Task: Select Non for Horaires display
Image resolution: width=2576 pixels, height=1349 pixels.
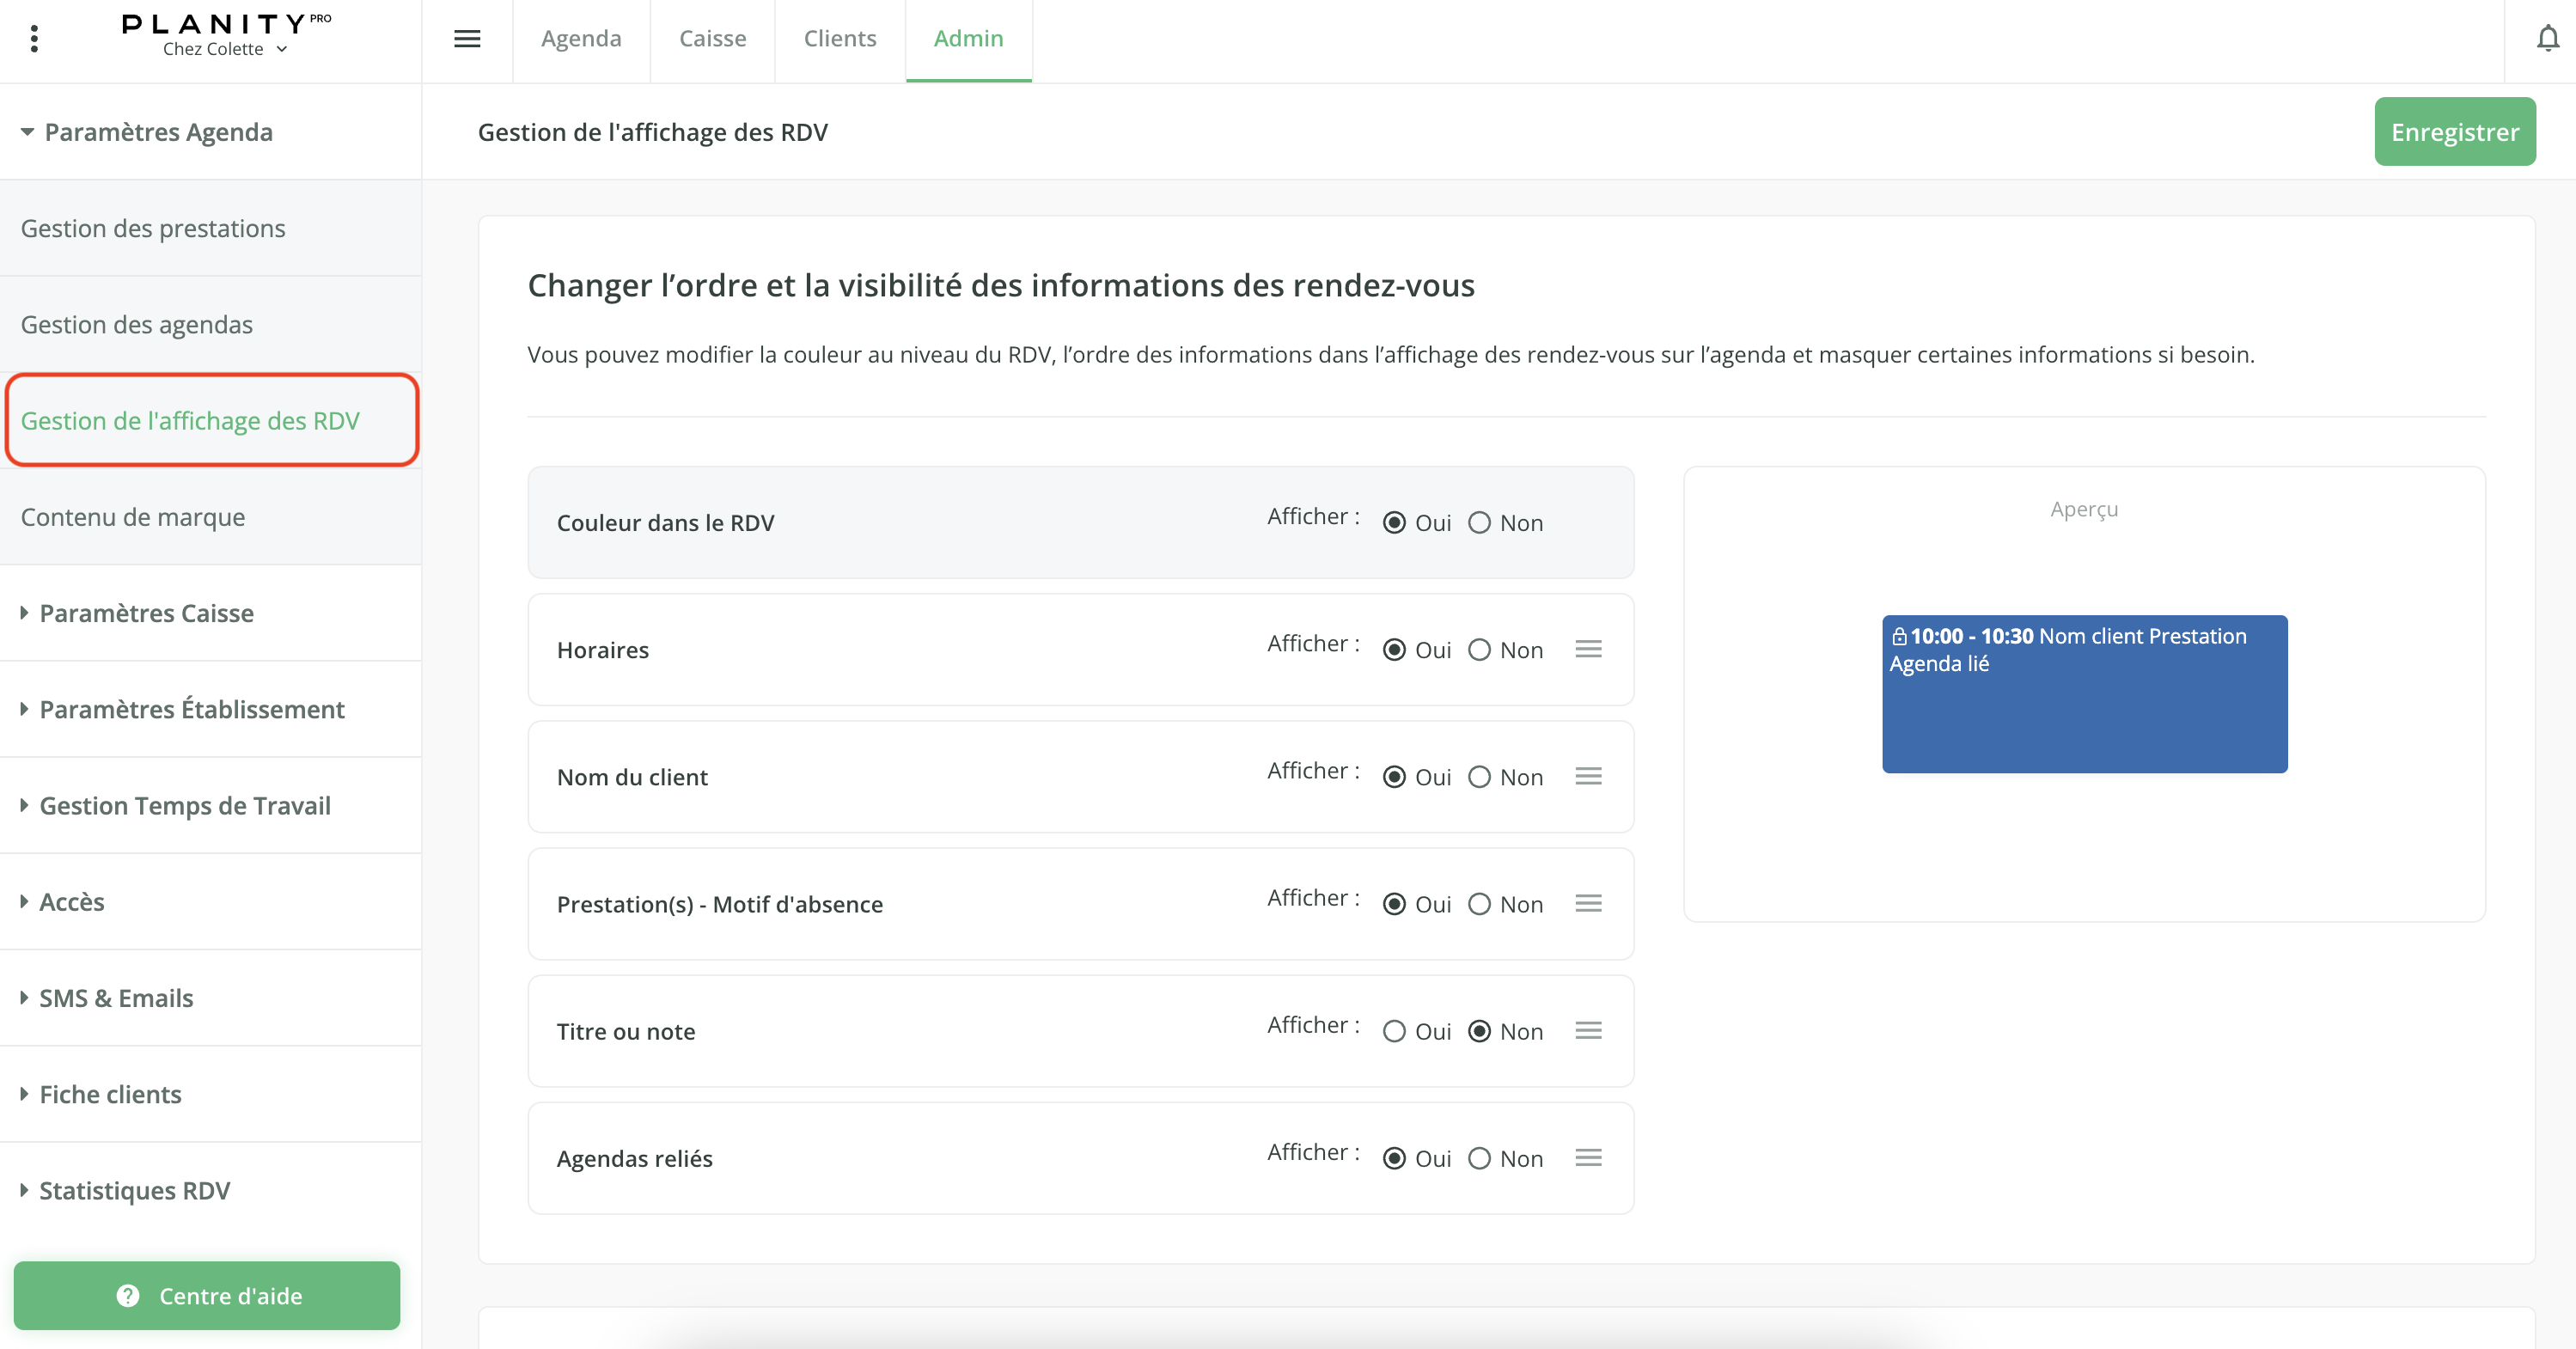Action: click(x=1479, y=650)
